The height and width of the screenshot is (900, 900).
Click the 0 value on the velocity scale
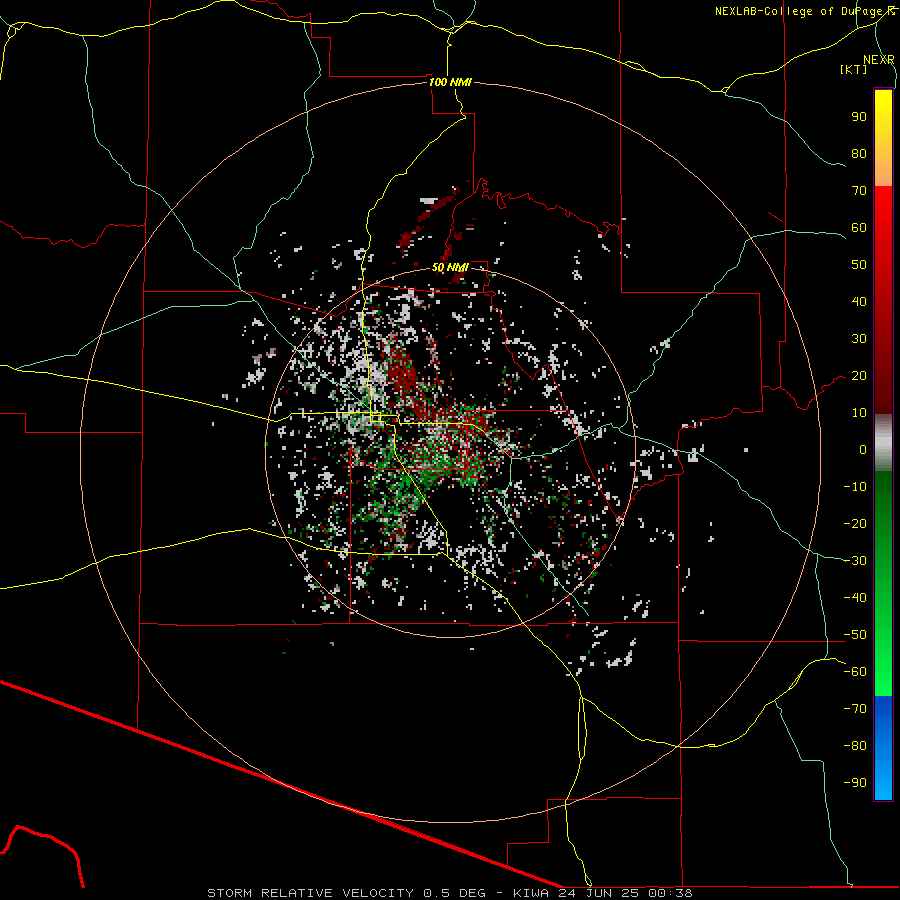click(863, 449)
